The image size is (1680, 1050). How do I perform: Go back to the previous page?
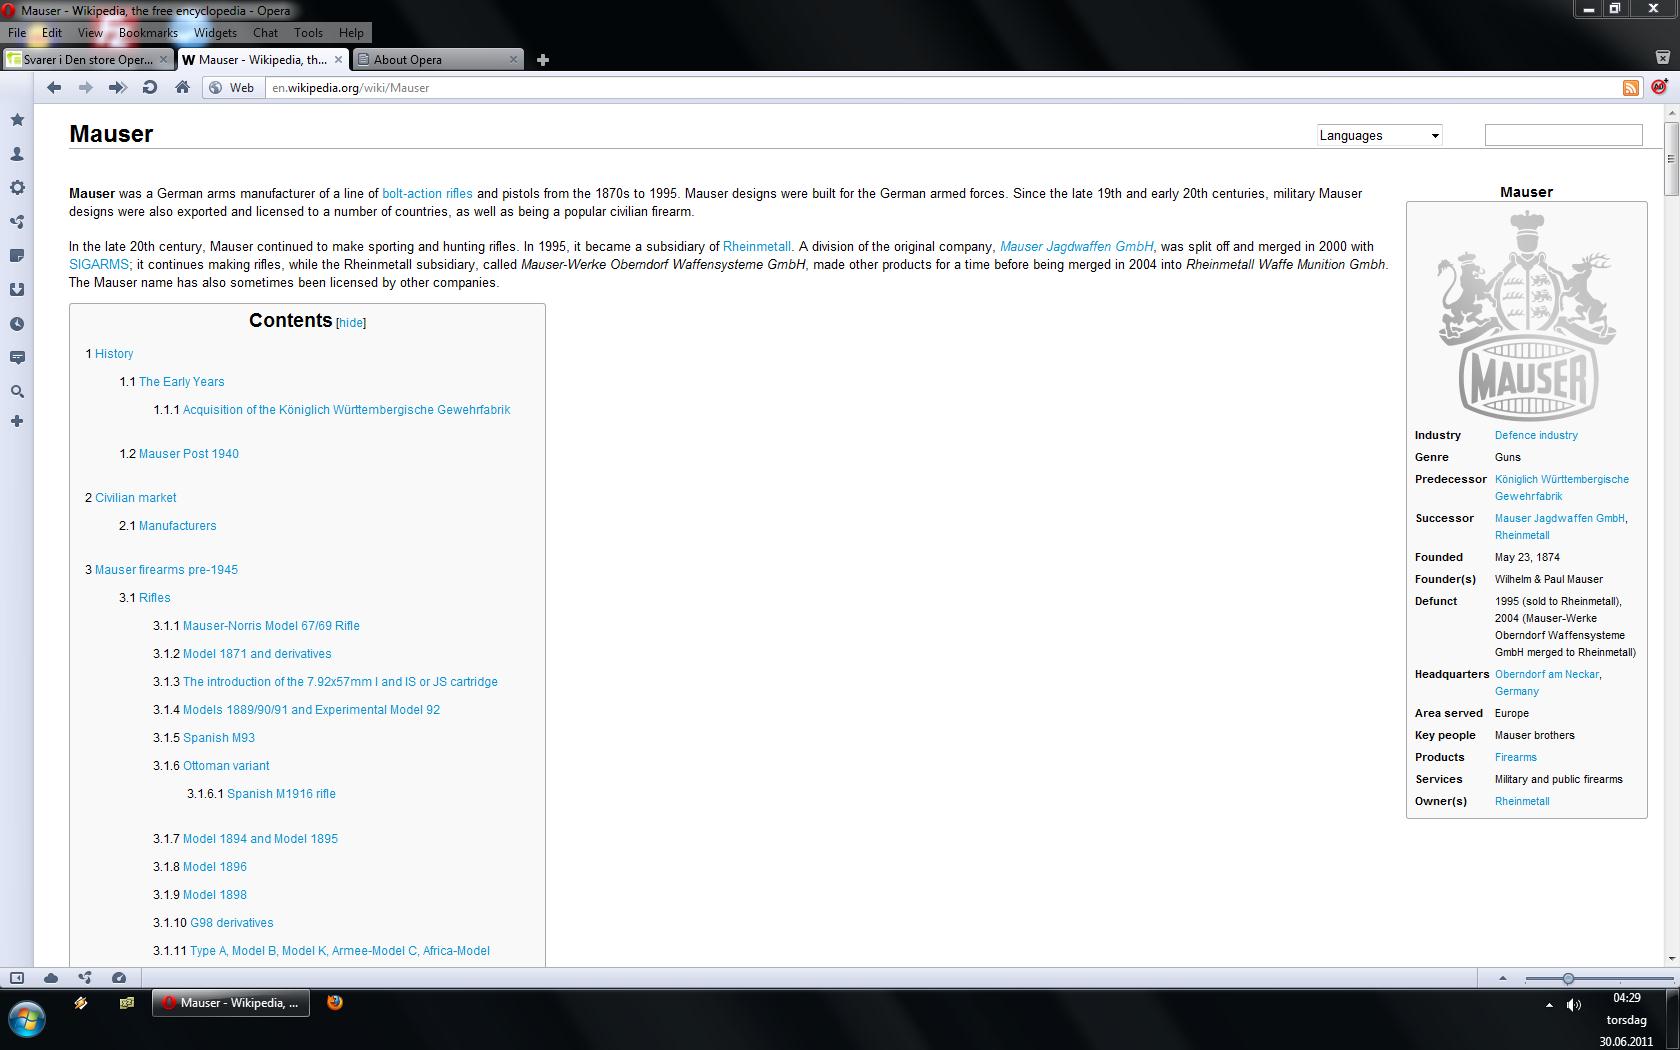click(x=54, y=88)
